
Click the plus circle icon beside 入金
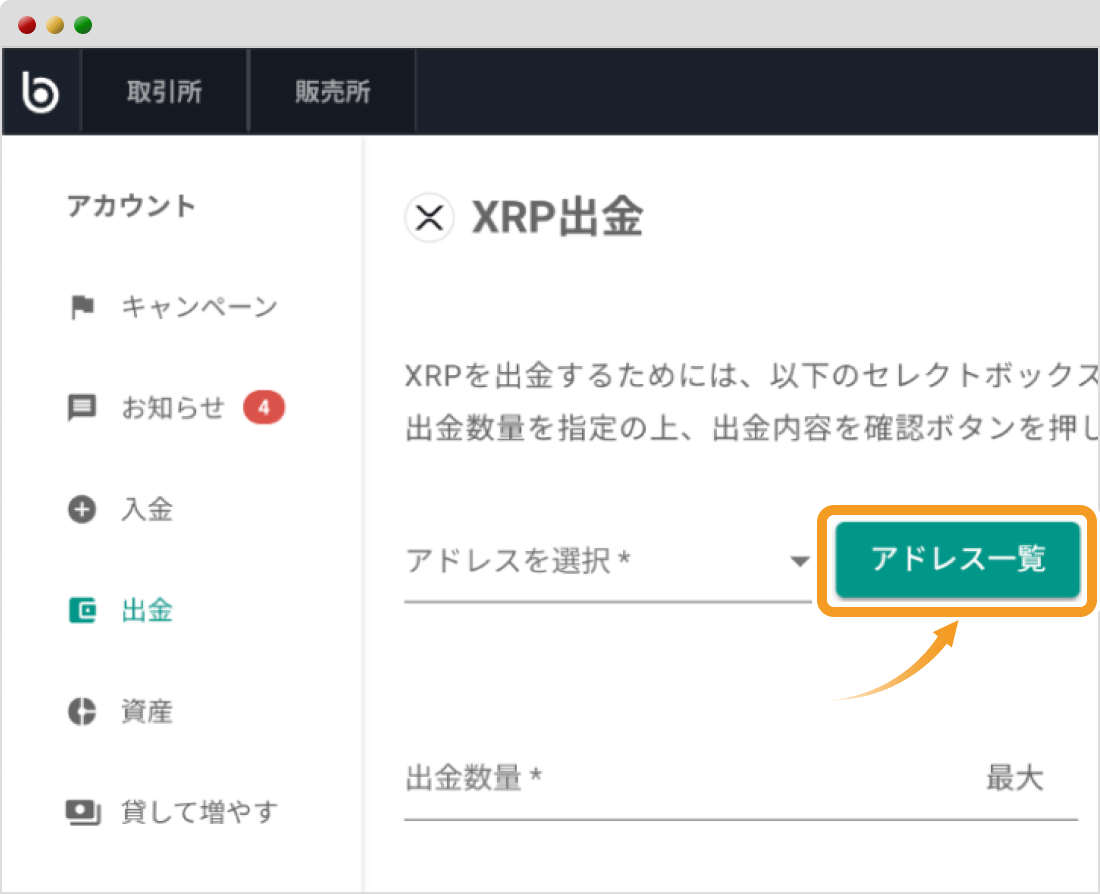[84, 509]
